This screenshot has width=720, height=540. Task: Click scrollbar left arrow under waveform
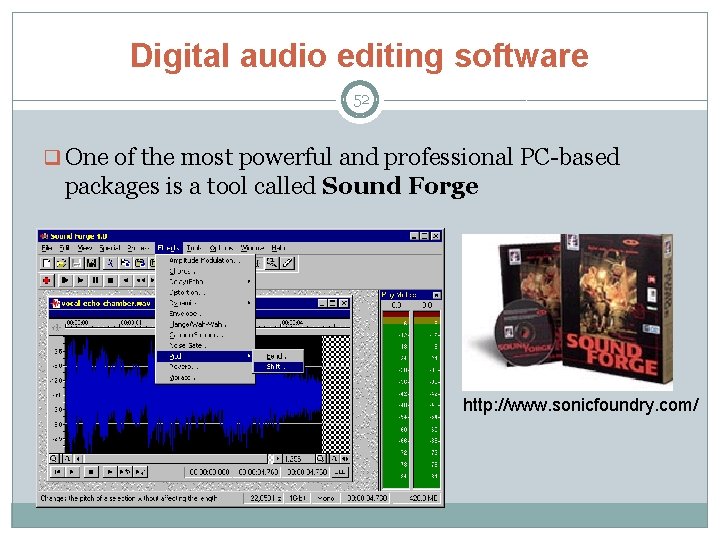[79, 458]
